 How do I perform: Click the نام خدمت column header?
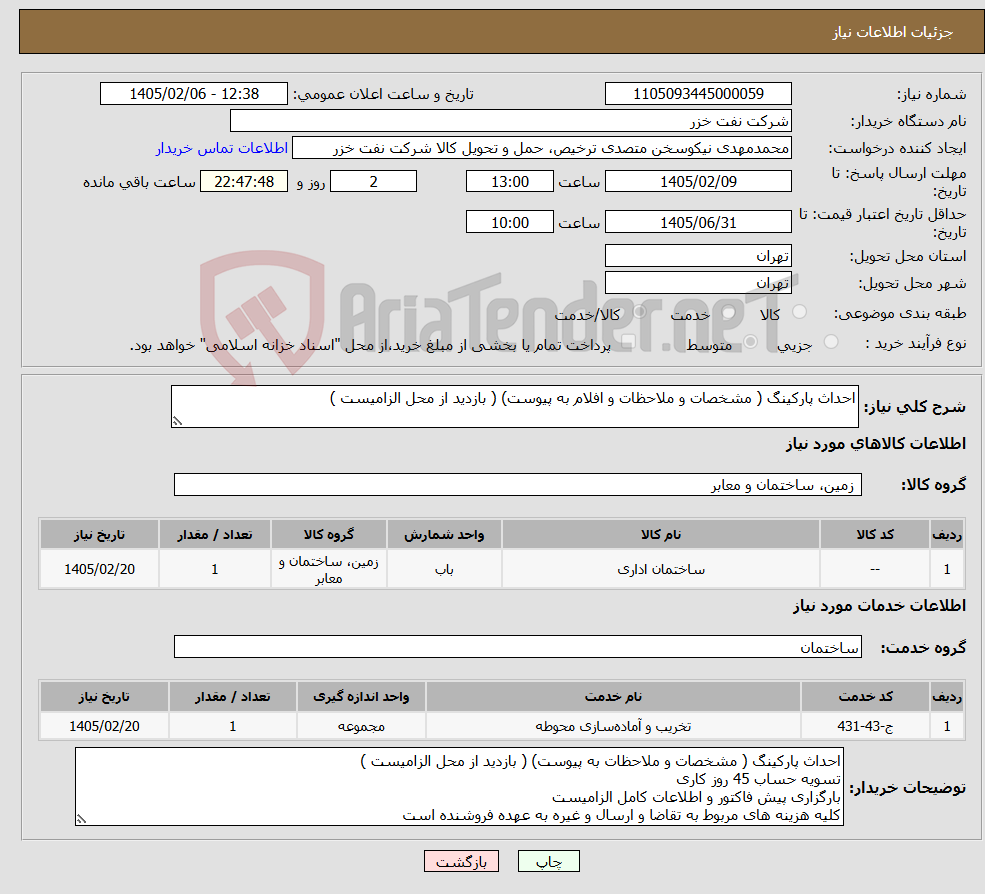(x=614, y=696)
